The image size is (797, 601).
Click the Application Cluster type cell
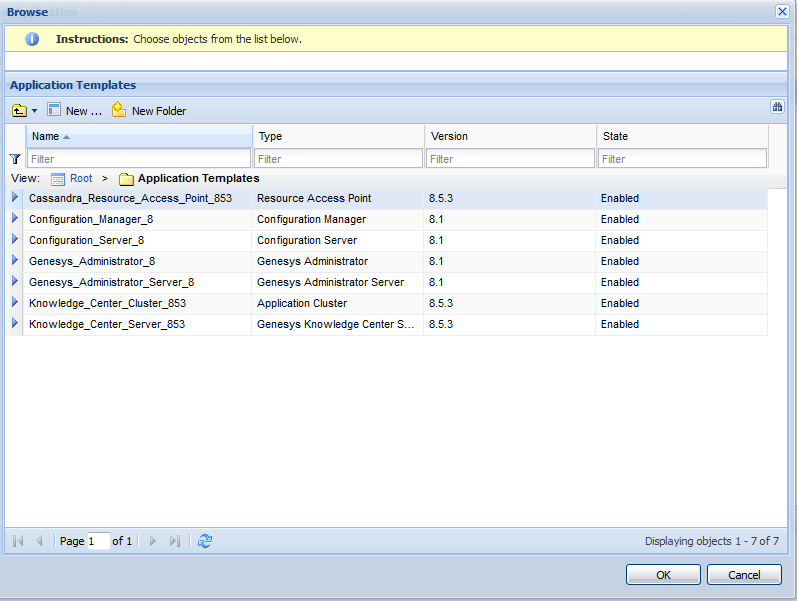pyautogui.click(x=338, y=303)
